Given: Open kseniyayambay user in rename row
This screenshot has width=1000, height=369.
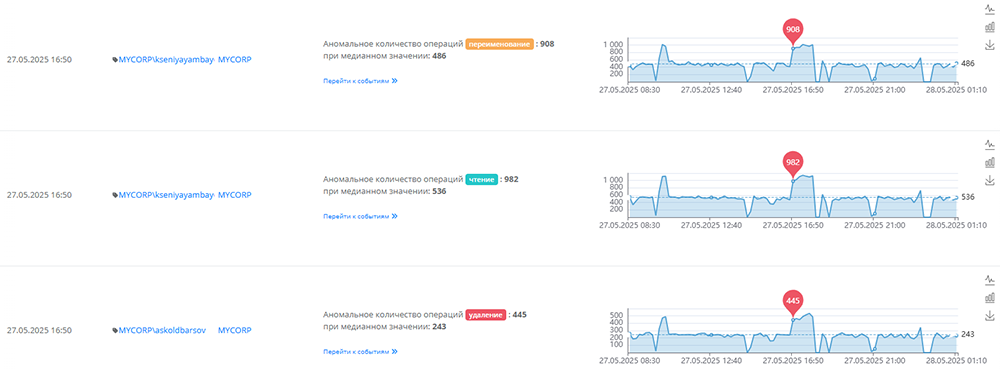Looking at the screenshot, I should (166, 59).
